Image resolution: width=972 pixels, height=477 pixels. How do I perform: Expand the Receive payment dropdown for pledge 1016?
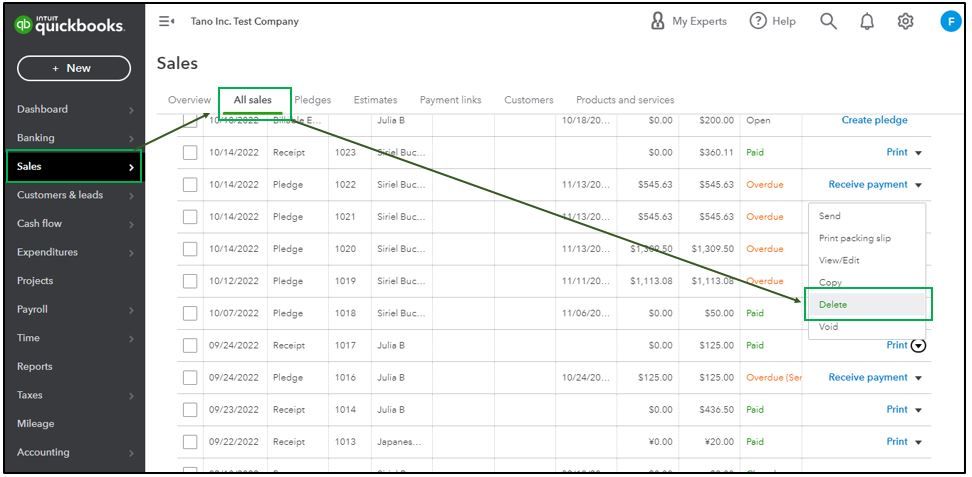pyautogui.click(x=919, y=378)
